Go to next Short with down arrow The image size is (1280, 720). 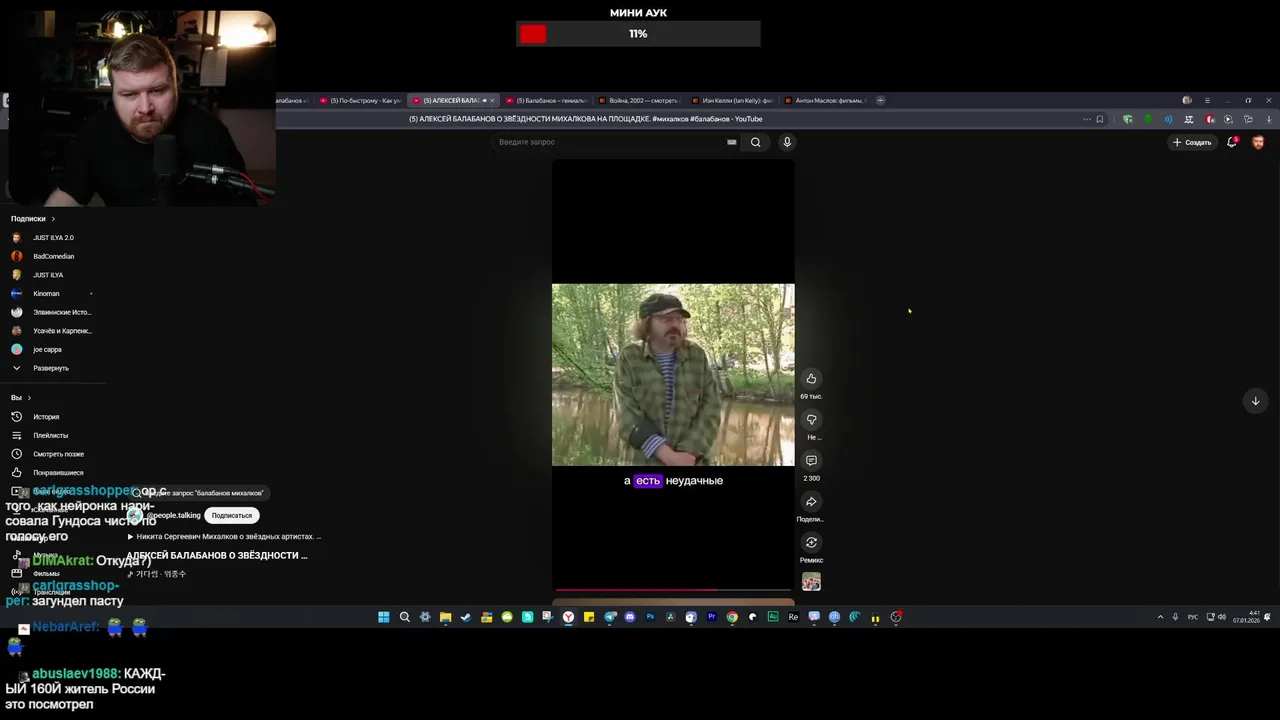[1255, 401]
